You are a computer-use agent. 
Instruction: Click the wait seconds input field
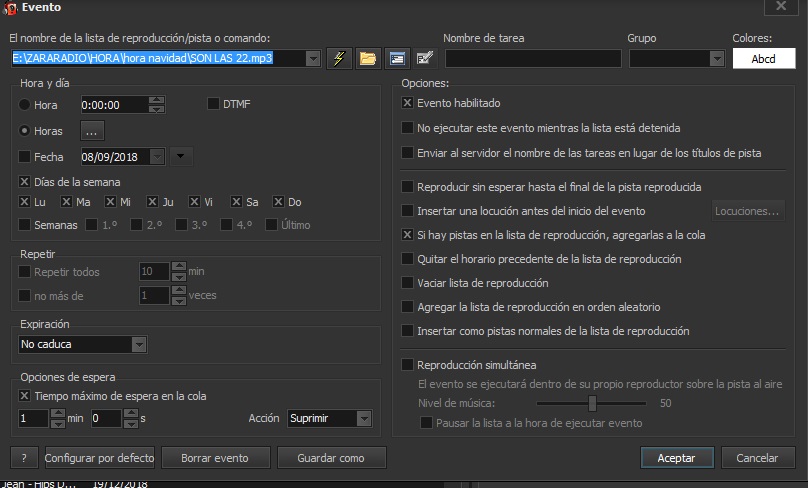coord(107,418)
